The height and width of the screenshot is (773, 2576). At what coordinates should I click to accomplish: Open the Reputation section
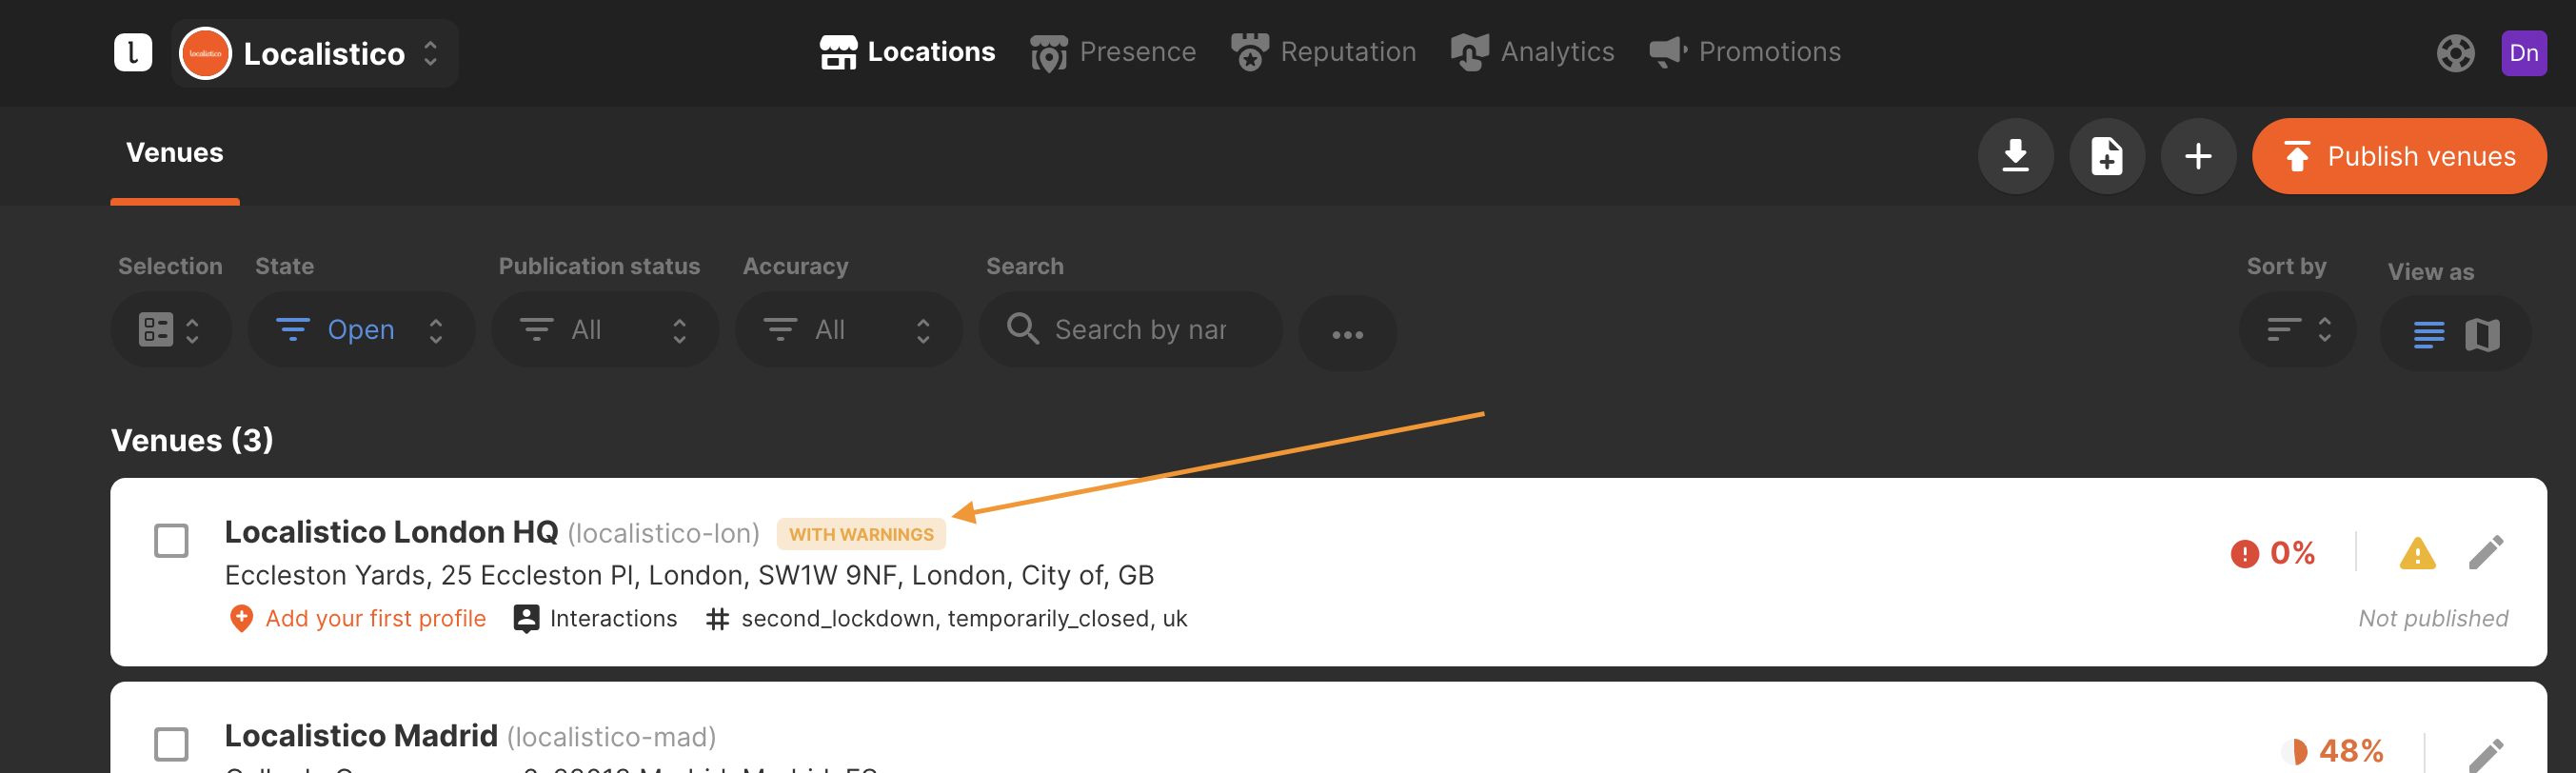tap(1323, 52)
